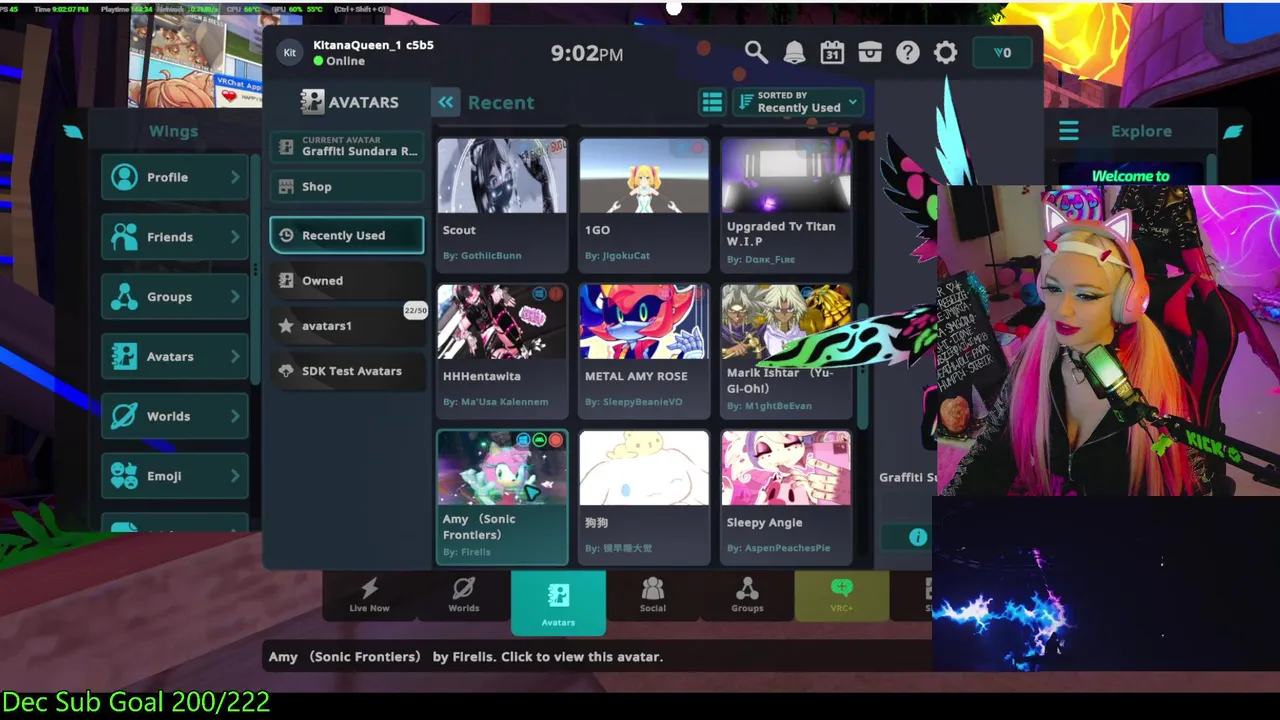The height and width of the screenshot is (720, 1280).
Task: Open the help question mark icon
Action: point(907,53)
